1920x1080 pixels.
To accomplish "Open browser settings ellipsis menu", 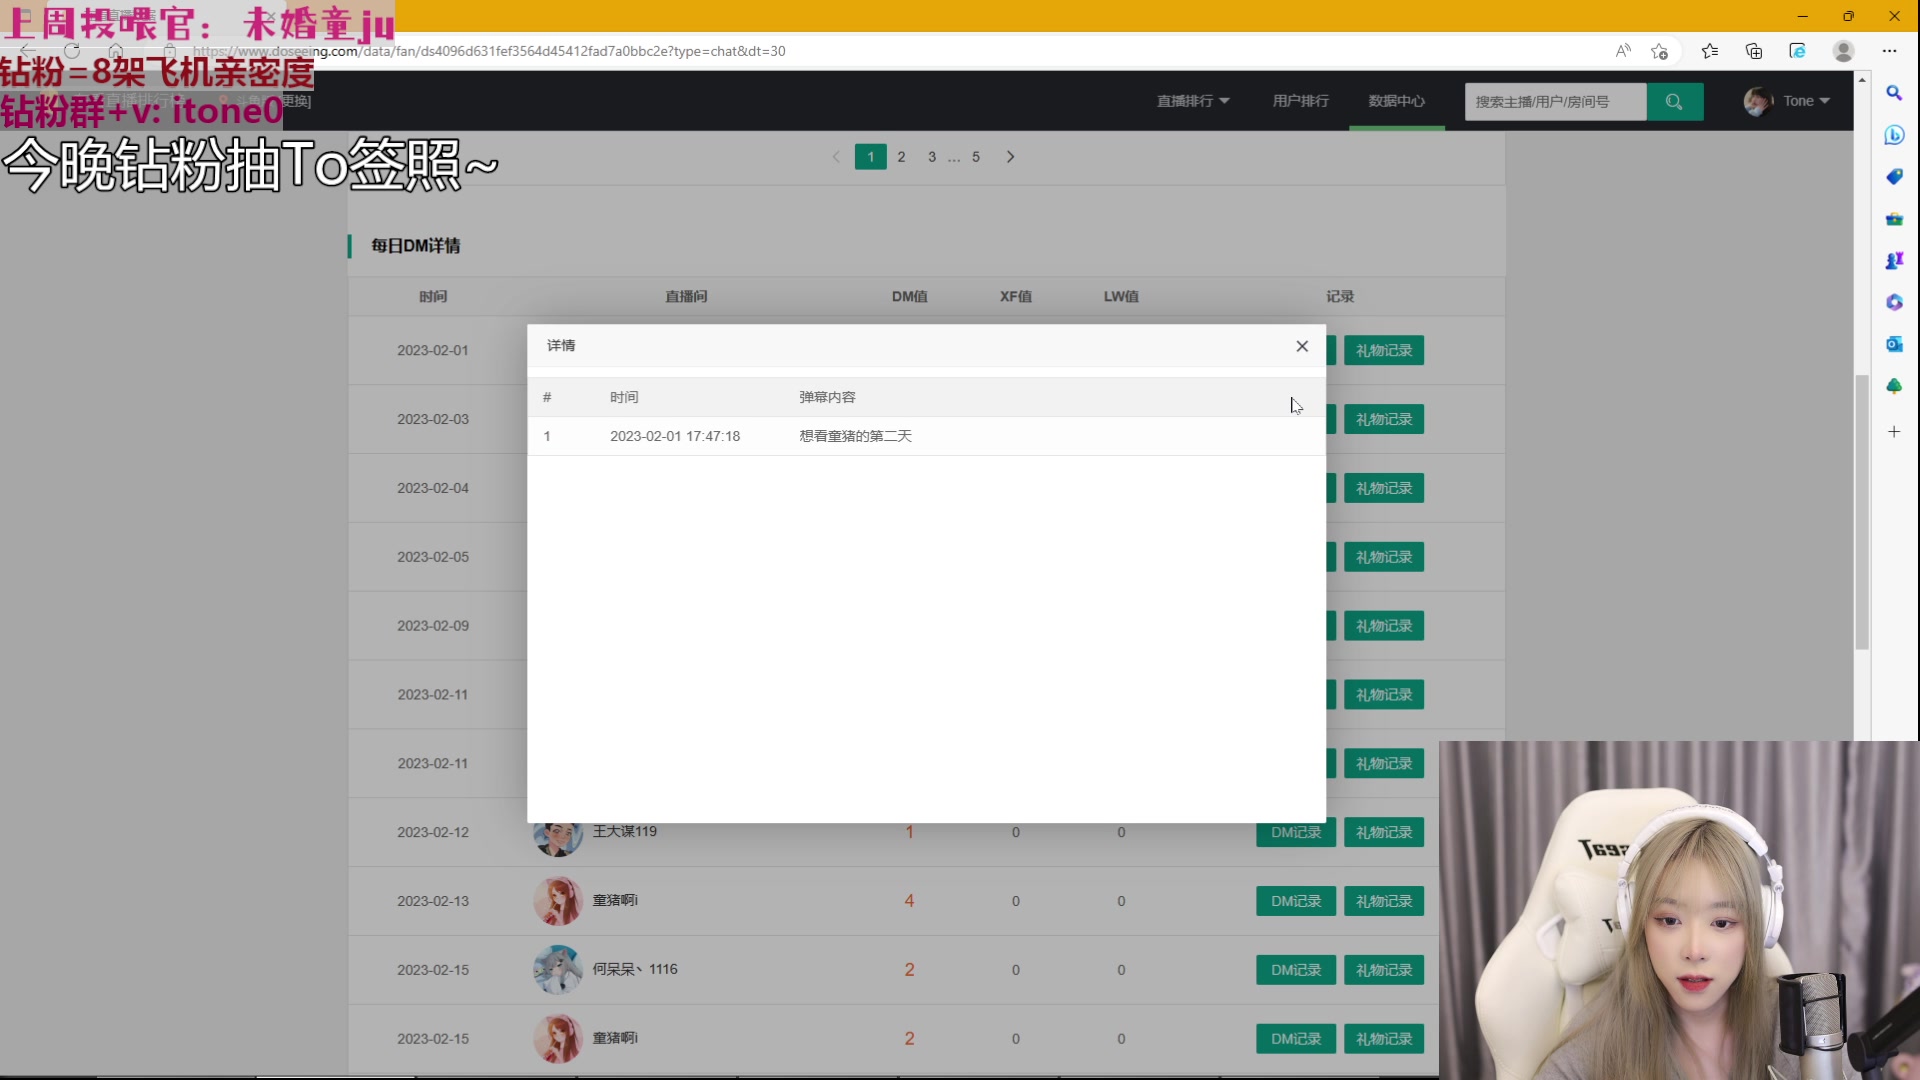I will [1889, 51].
